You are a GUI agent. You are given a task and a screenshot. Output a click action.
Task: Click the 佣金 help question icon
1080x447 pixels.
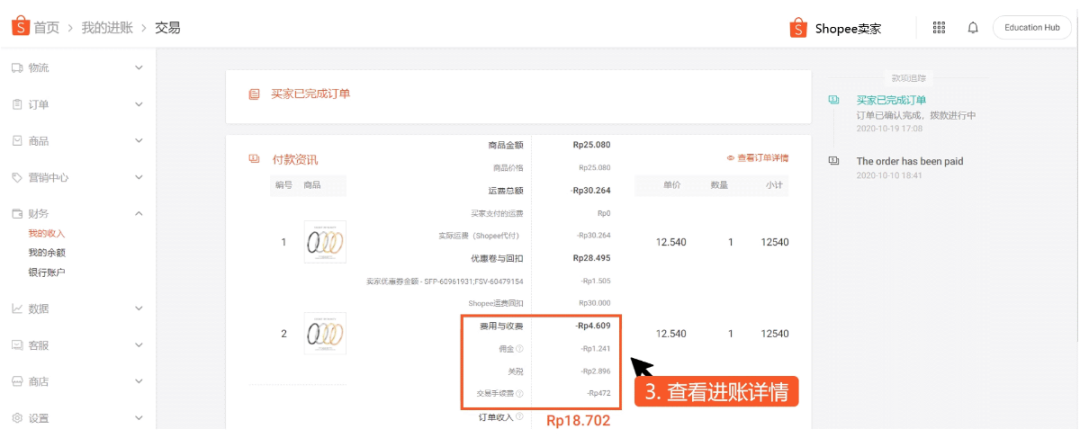click(x=519, y=349)
